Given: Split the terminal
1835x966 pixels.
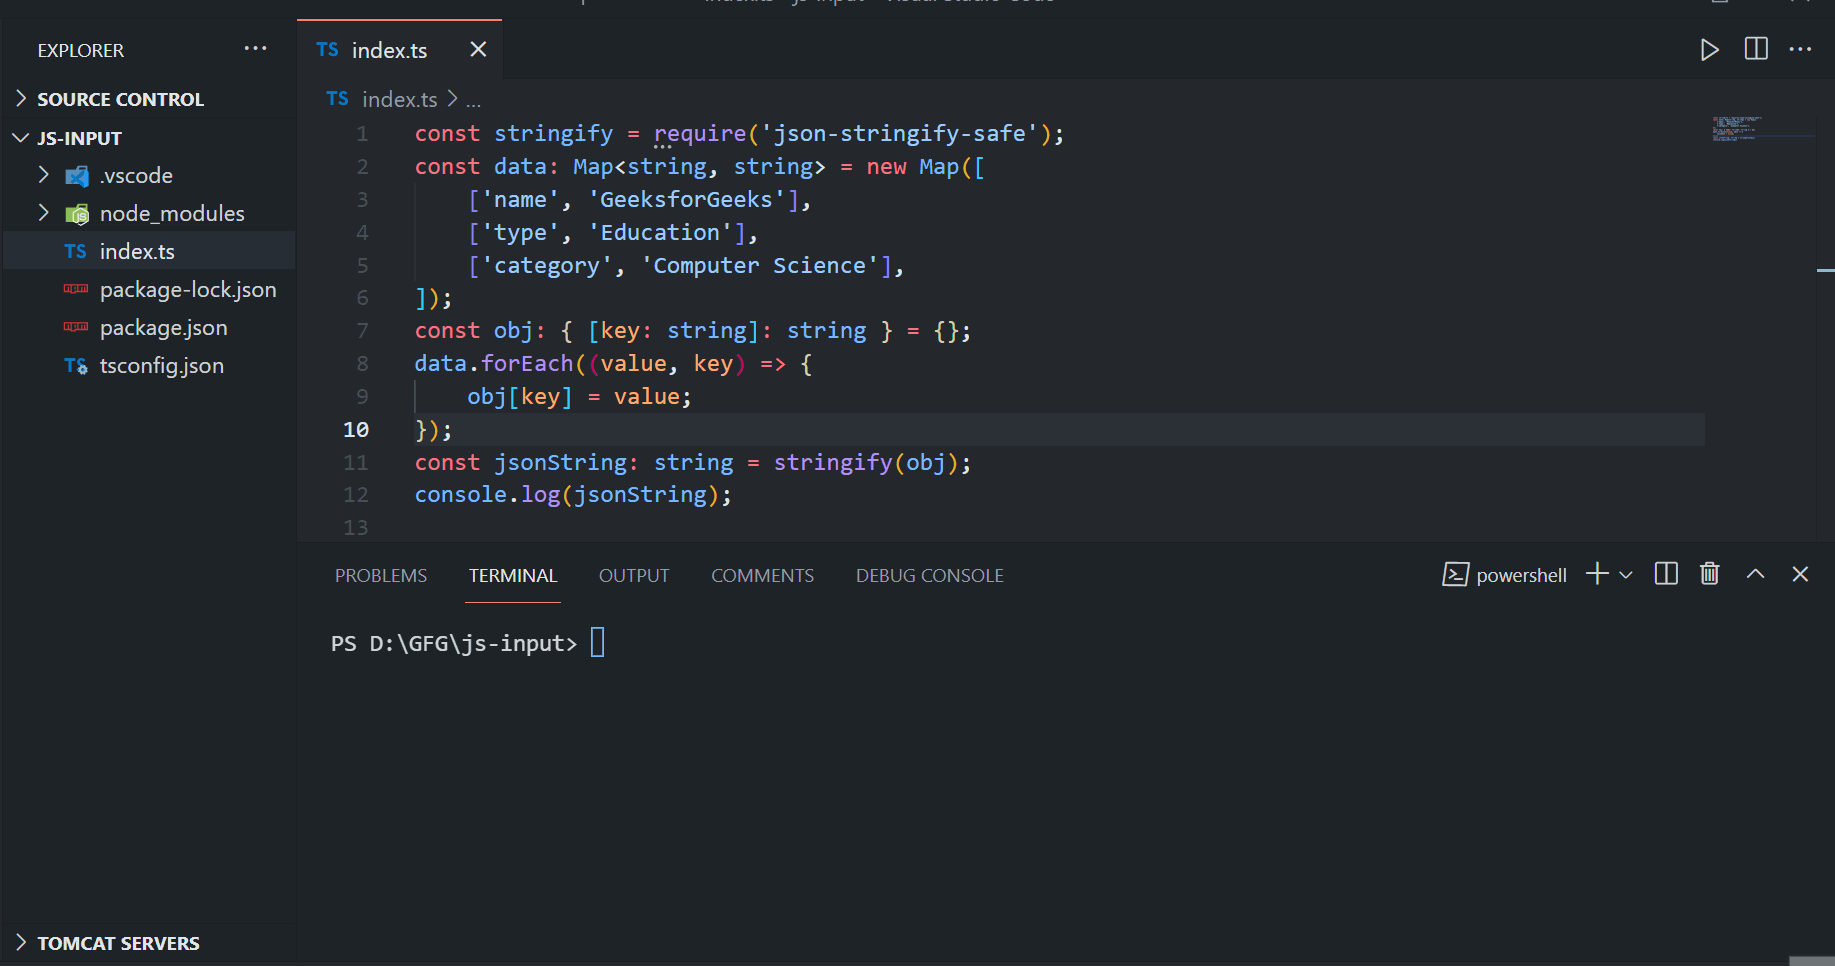Looking at the screenshot, I should point(1665,574).
